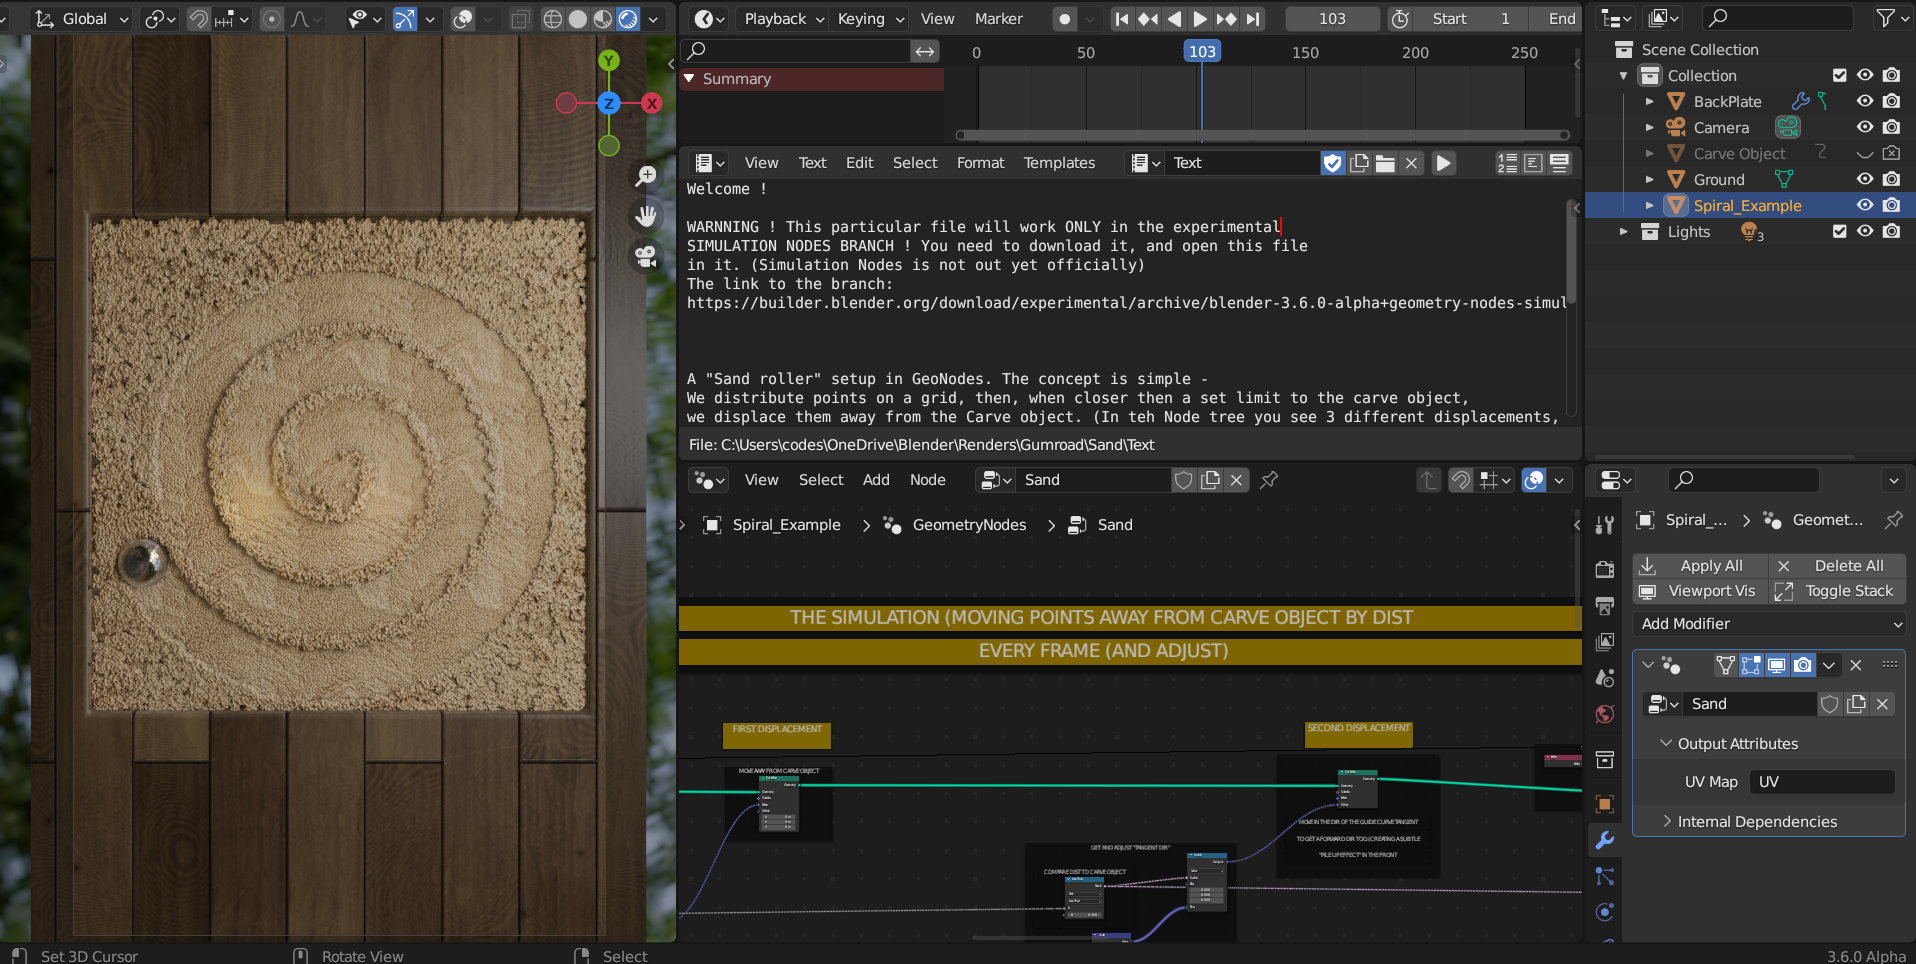Toggle camera view with camera gizmo icon
Viewport: 1916px width, 964px height.
[646, 256]
